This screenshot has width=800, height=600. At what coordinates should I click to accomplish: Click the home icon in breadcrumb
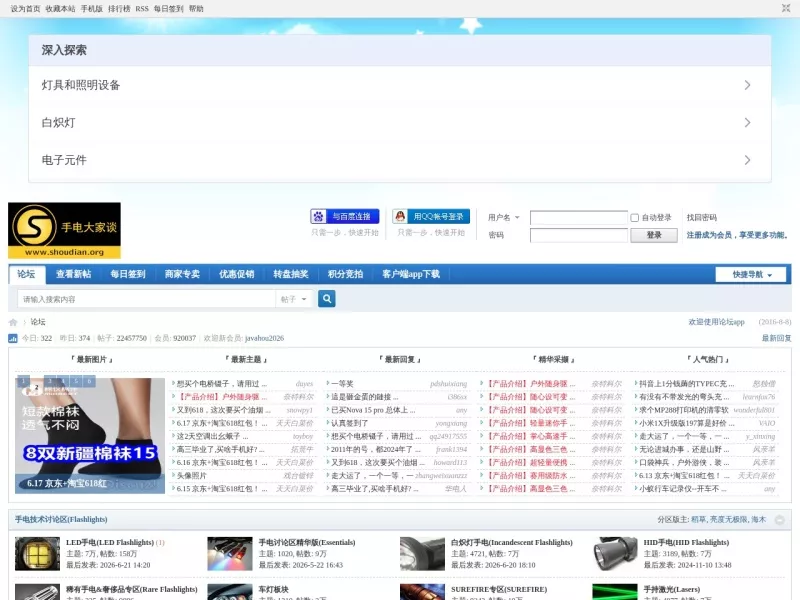pos(13,322)
